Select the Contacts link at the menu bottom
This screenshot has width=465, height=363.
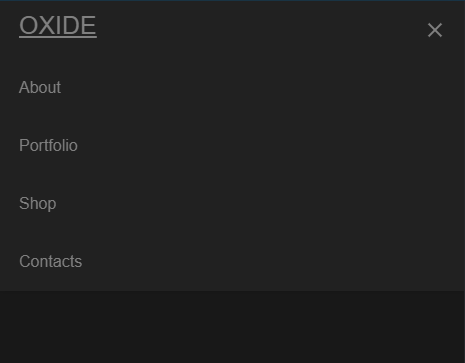[x=50, y=261]
